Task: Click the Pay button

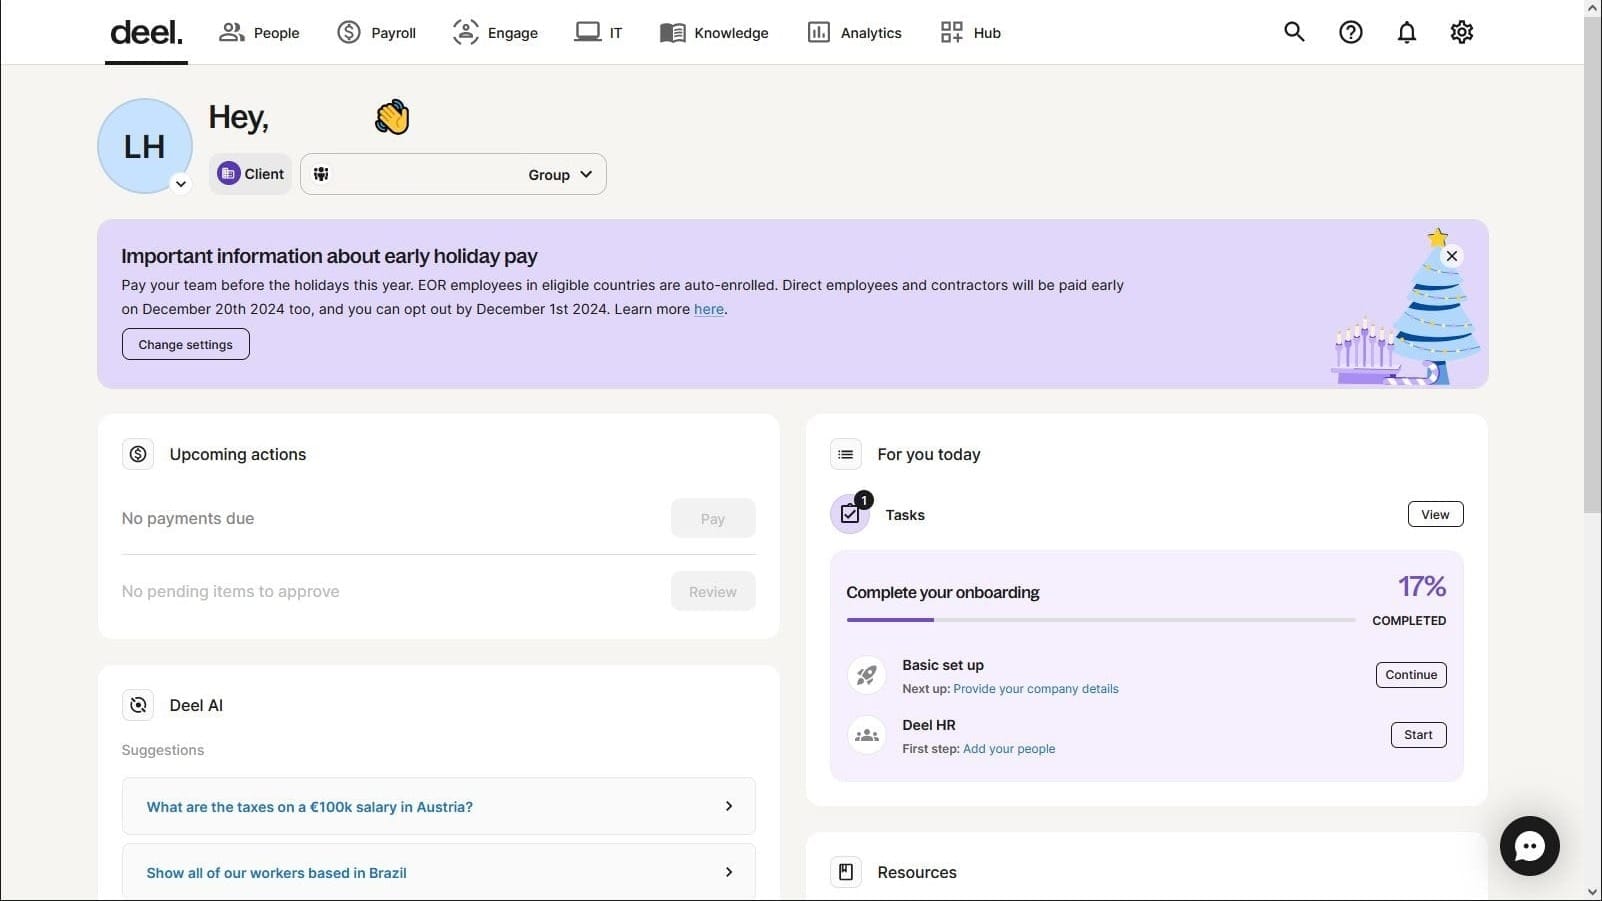Action: click(713, 518)
